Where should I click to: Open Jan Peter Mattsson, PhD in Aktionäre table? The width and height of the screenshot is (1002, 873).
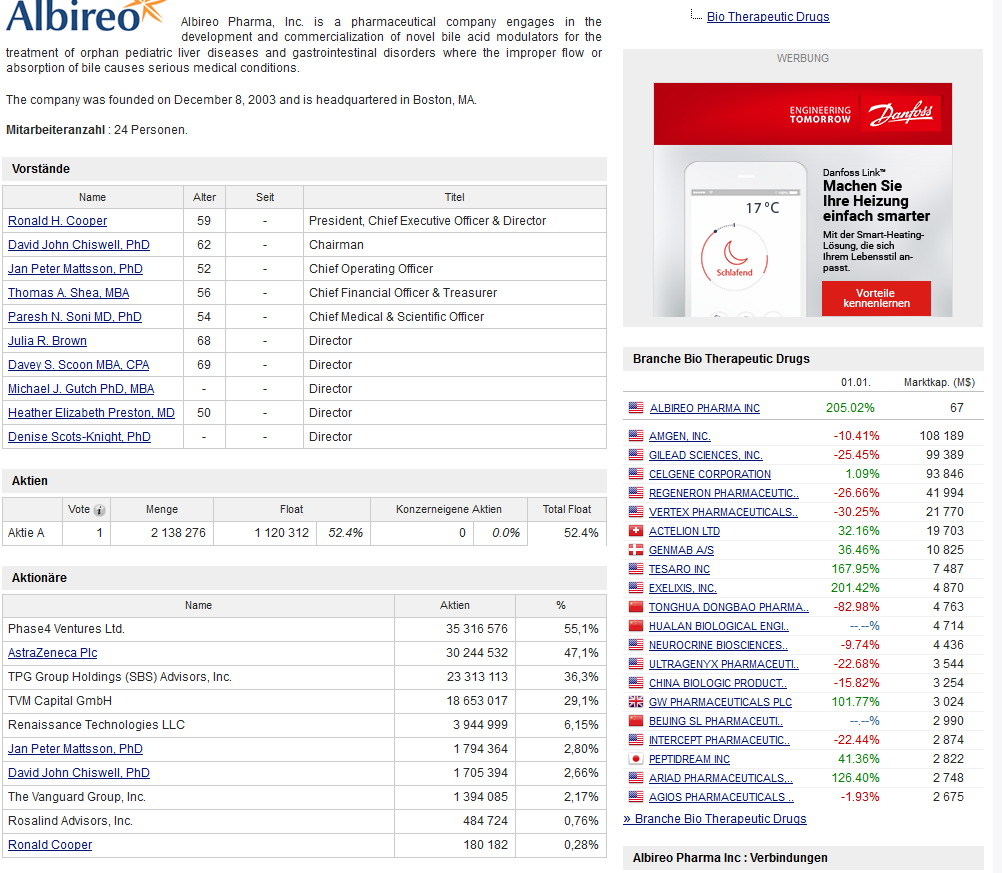point(75,748)
